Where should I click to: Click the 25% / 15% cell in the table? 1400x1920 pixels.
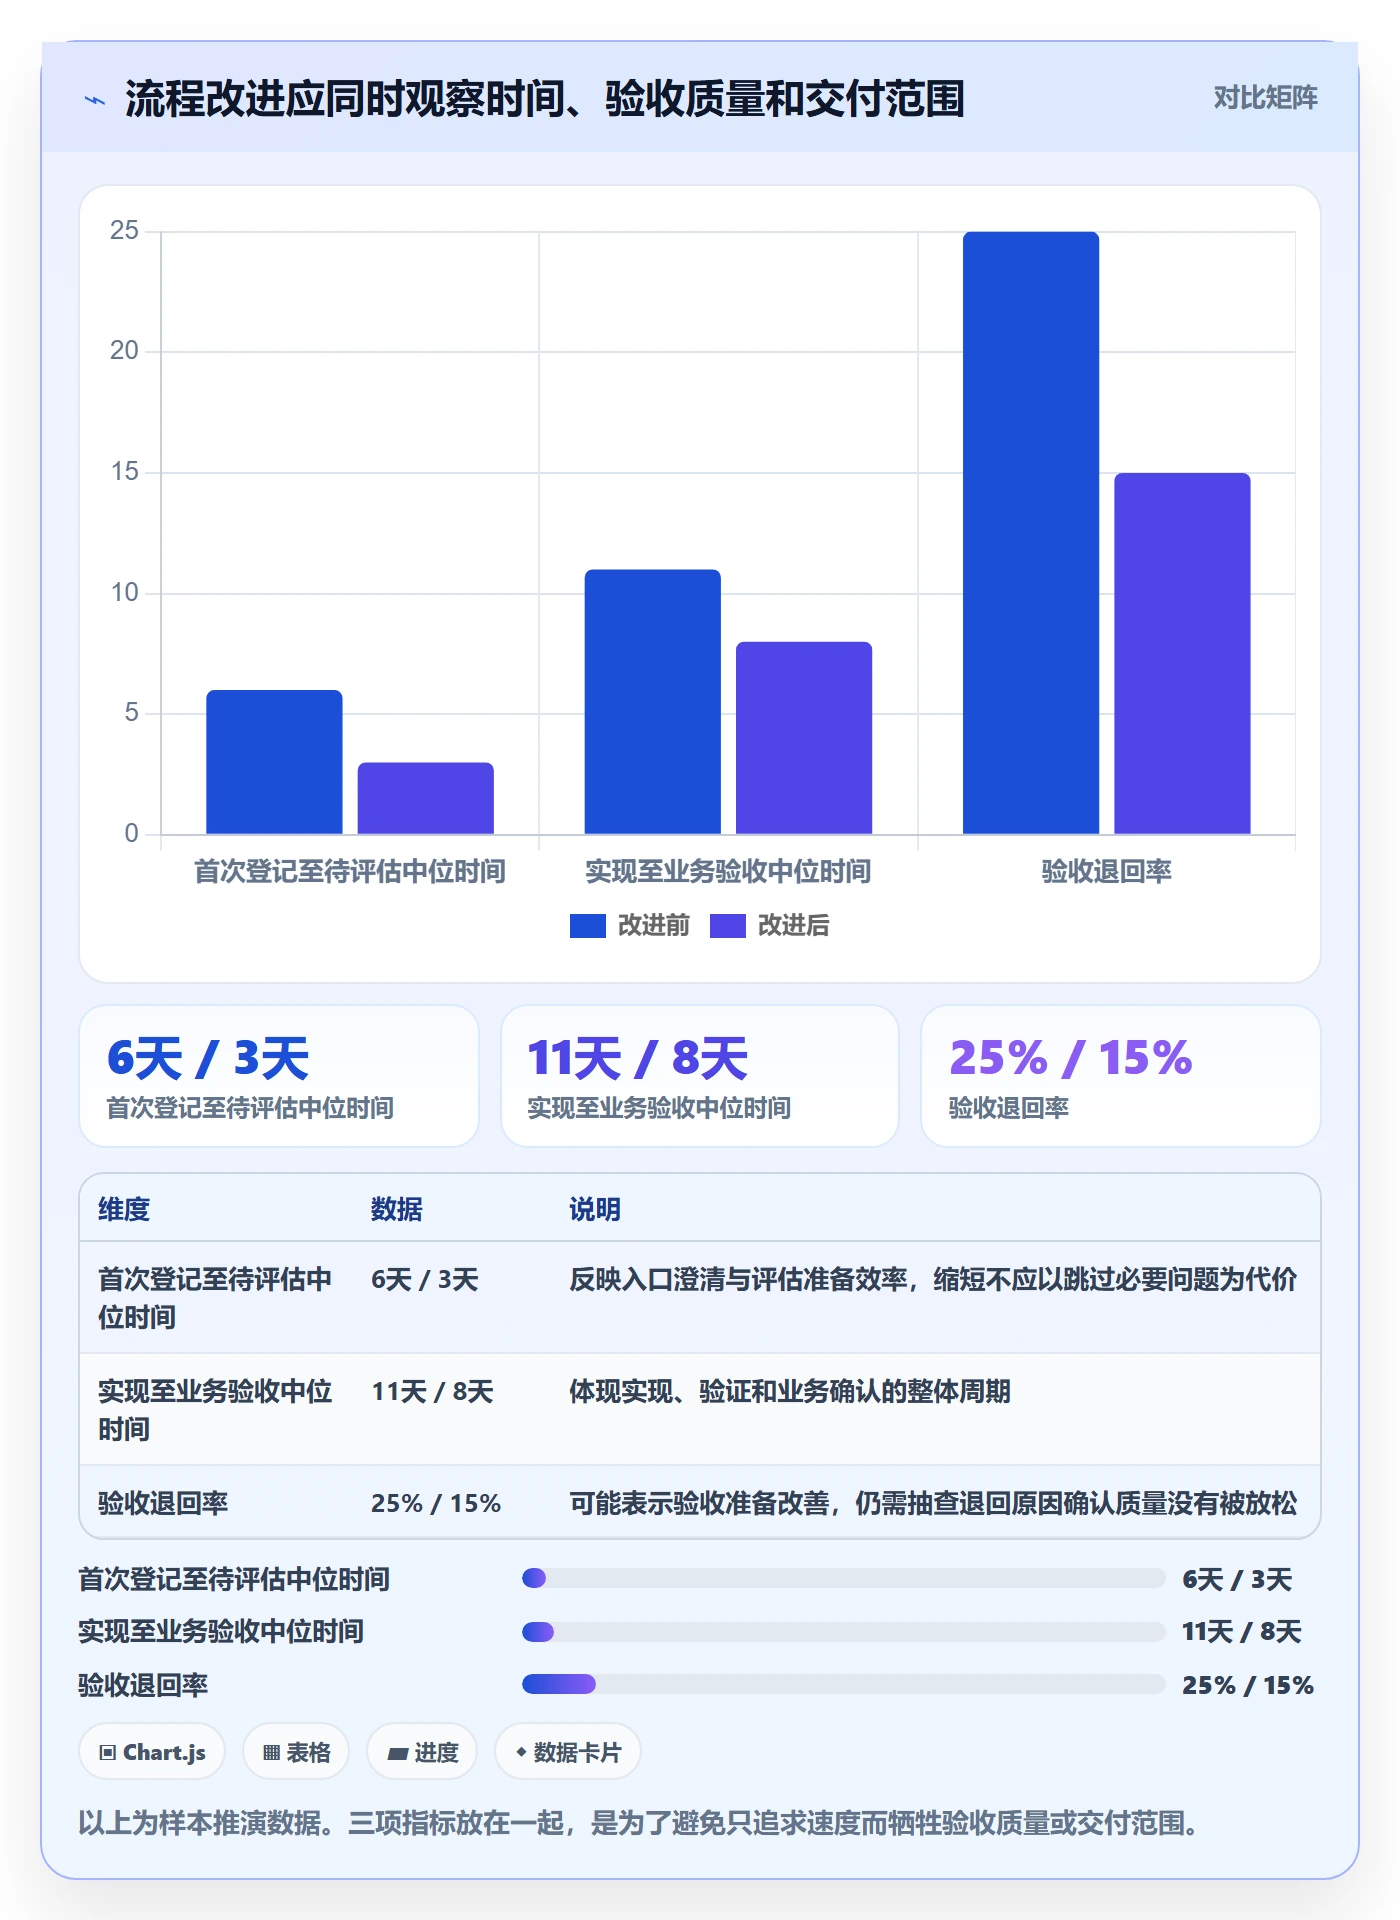436,1503
